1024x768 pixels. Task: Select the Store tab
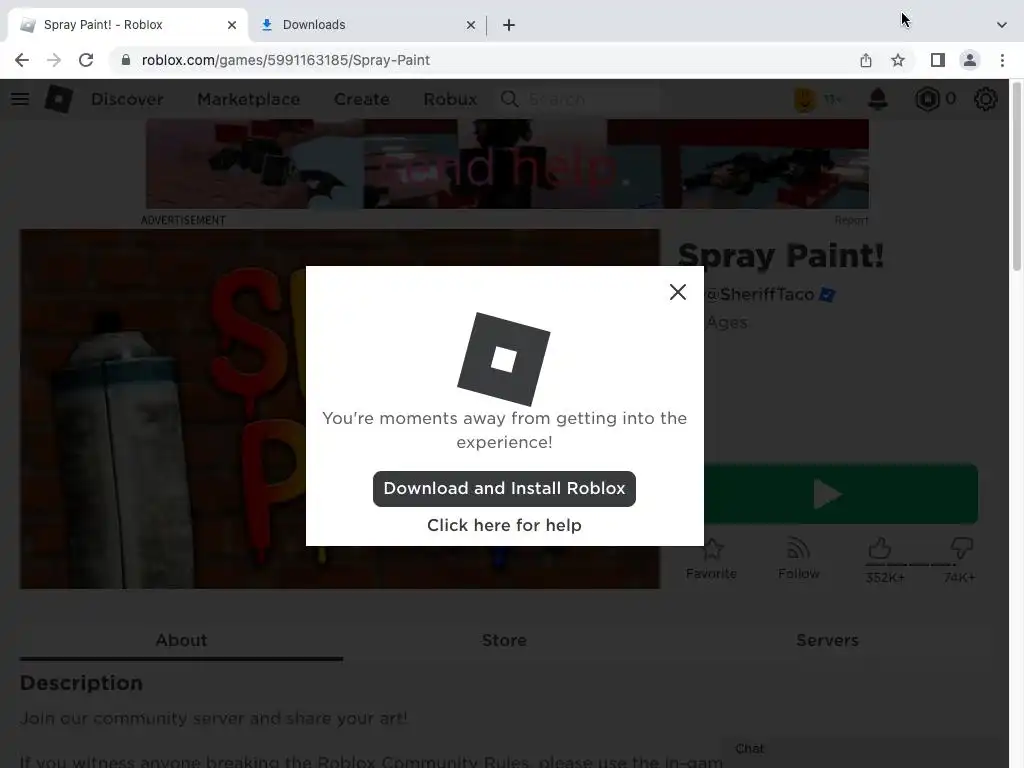pos(504,641)
